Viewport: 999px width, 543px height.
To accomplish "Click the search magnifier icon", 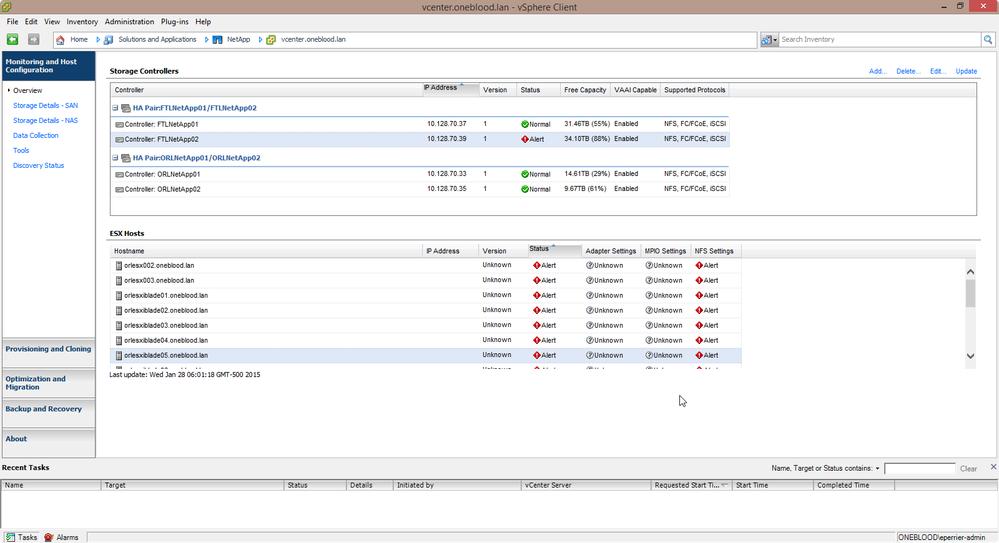I will [987, 40].
